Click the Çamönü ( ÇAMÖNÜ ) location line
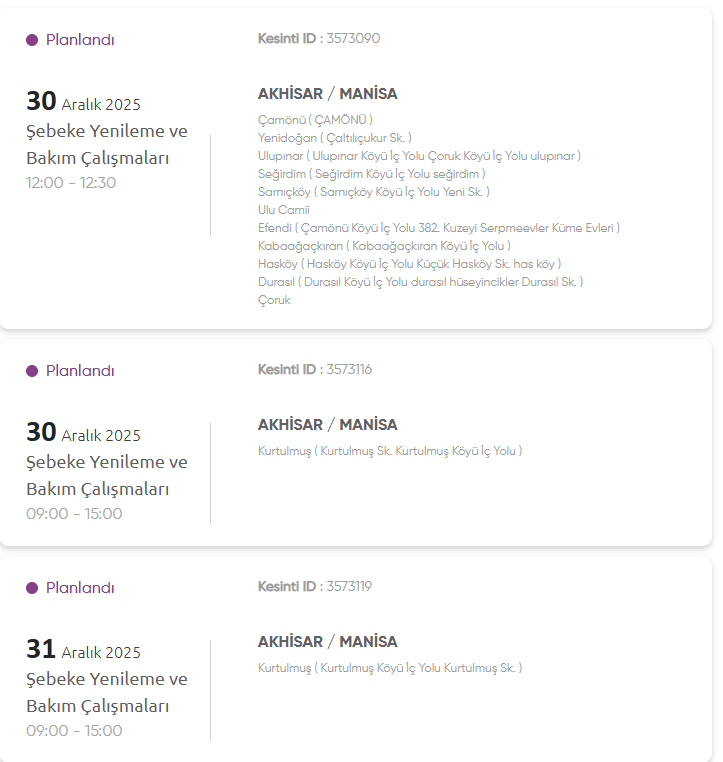Image resolution: width=723 pixels, height=762 pixels. point(315,120)
